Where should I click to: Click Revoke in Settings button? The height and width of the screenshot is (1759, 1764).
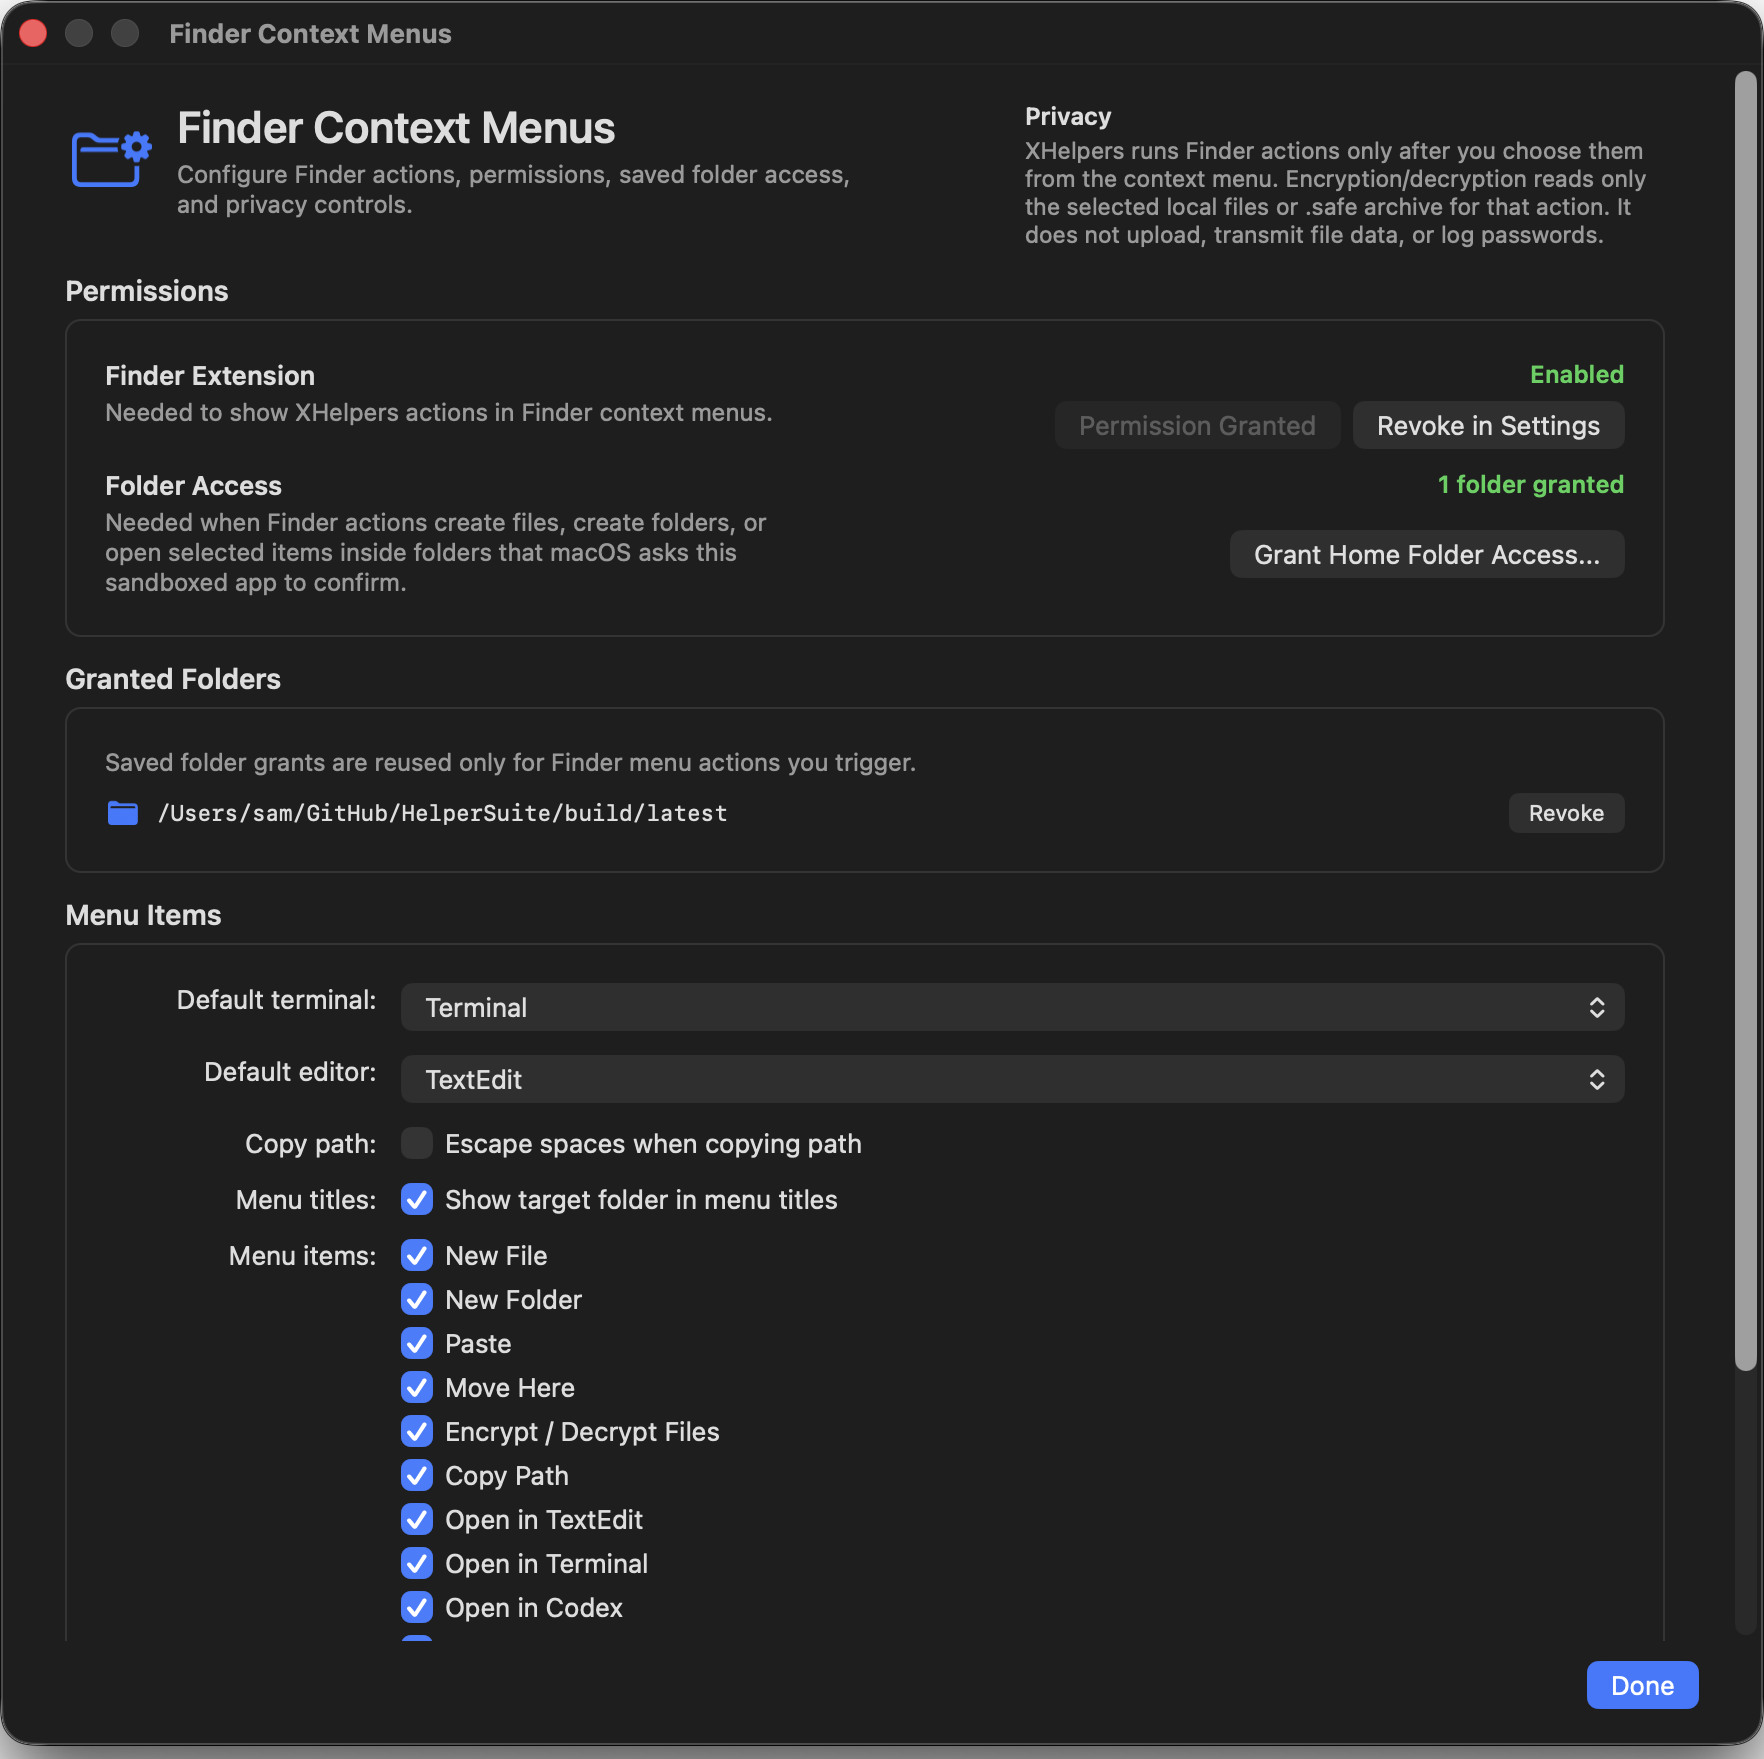pos(1488,425)
